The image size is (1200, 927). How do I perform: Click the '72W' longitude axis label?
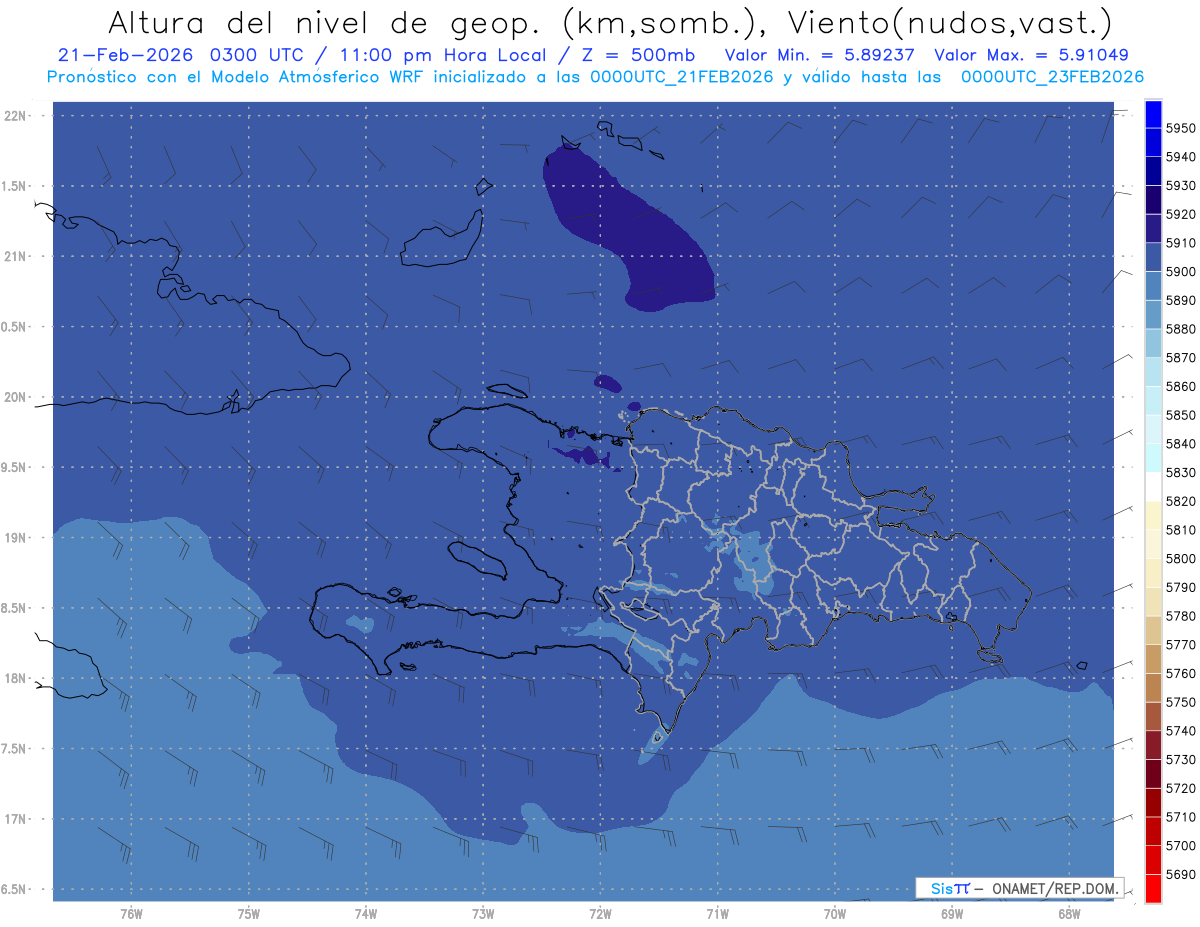pyautogui.click(x=601, y=913)
